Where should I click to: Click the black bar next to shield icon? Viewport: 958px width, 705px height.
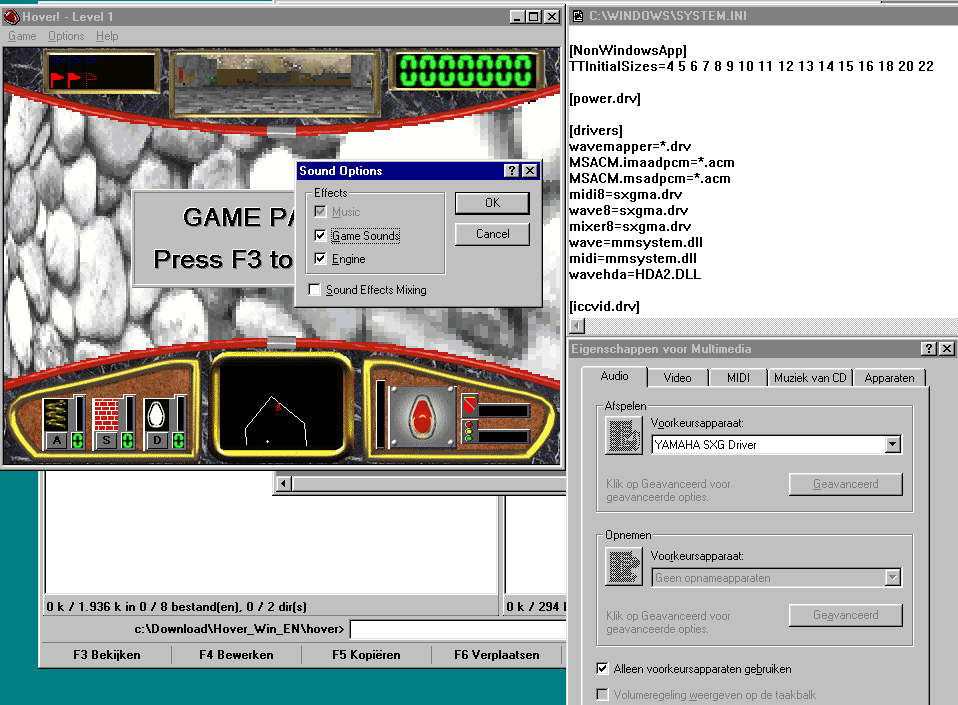503,411
